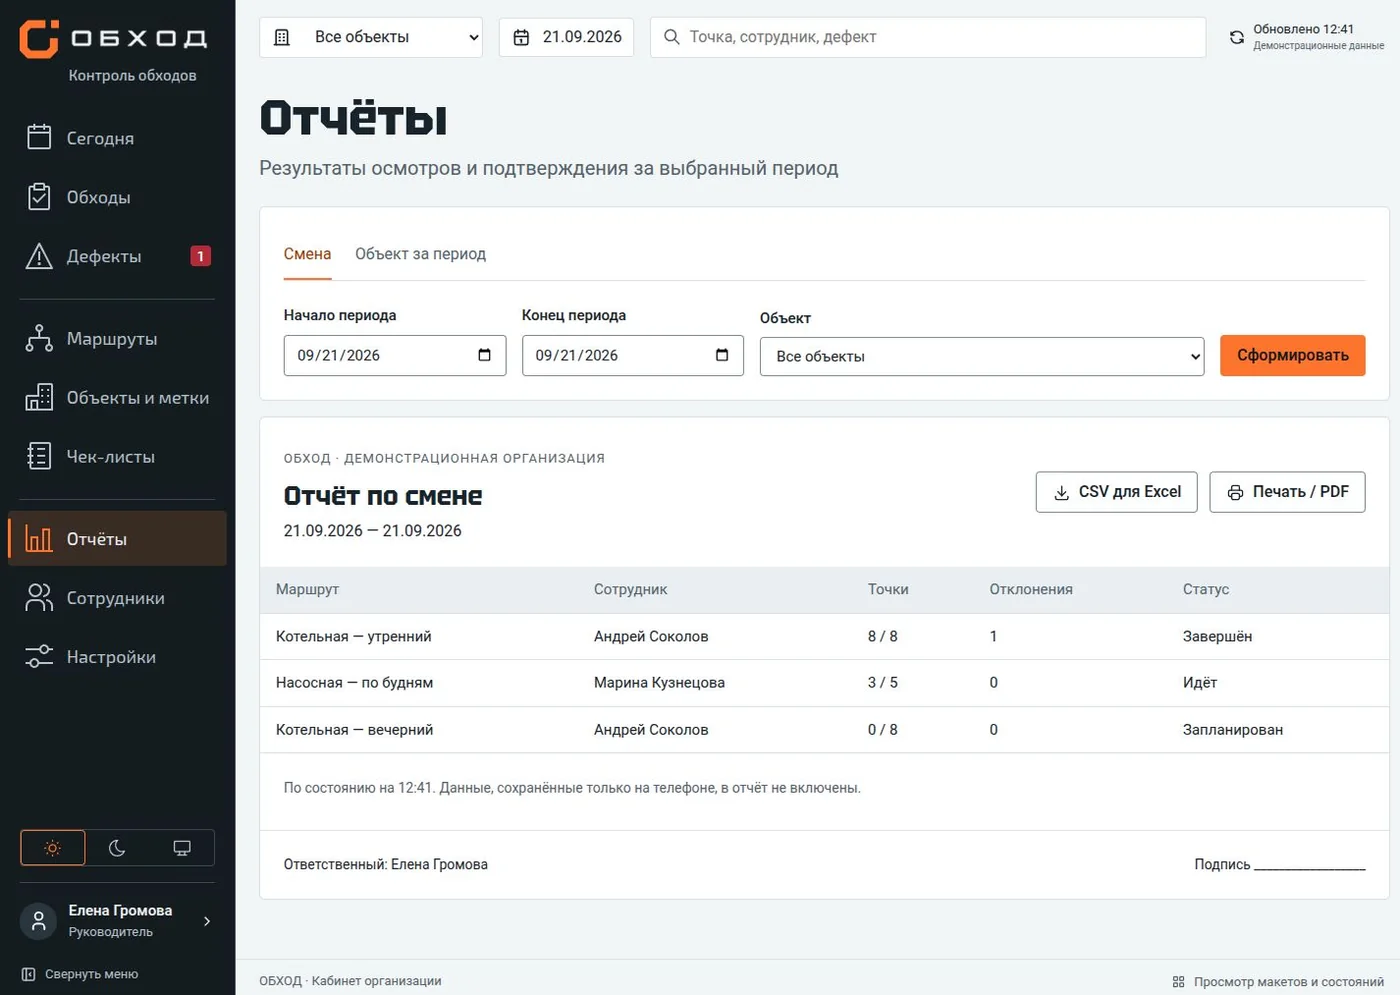The height and width of the screenshot is (995, 1400).
Task: Click the printer icon on Печать button
Action: tap(1235, 492)
